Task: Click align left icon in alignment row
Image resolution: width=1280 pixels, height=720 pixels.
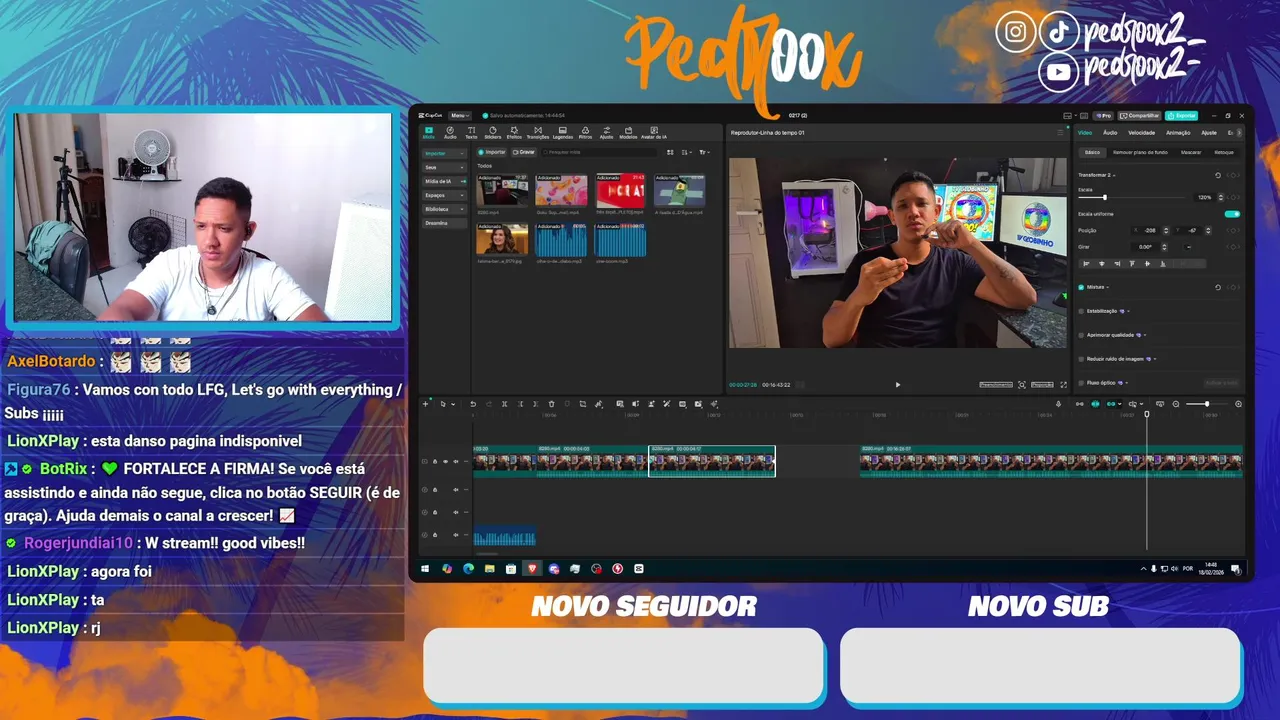Action: (x=1087, y=264)
